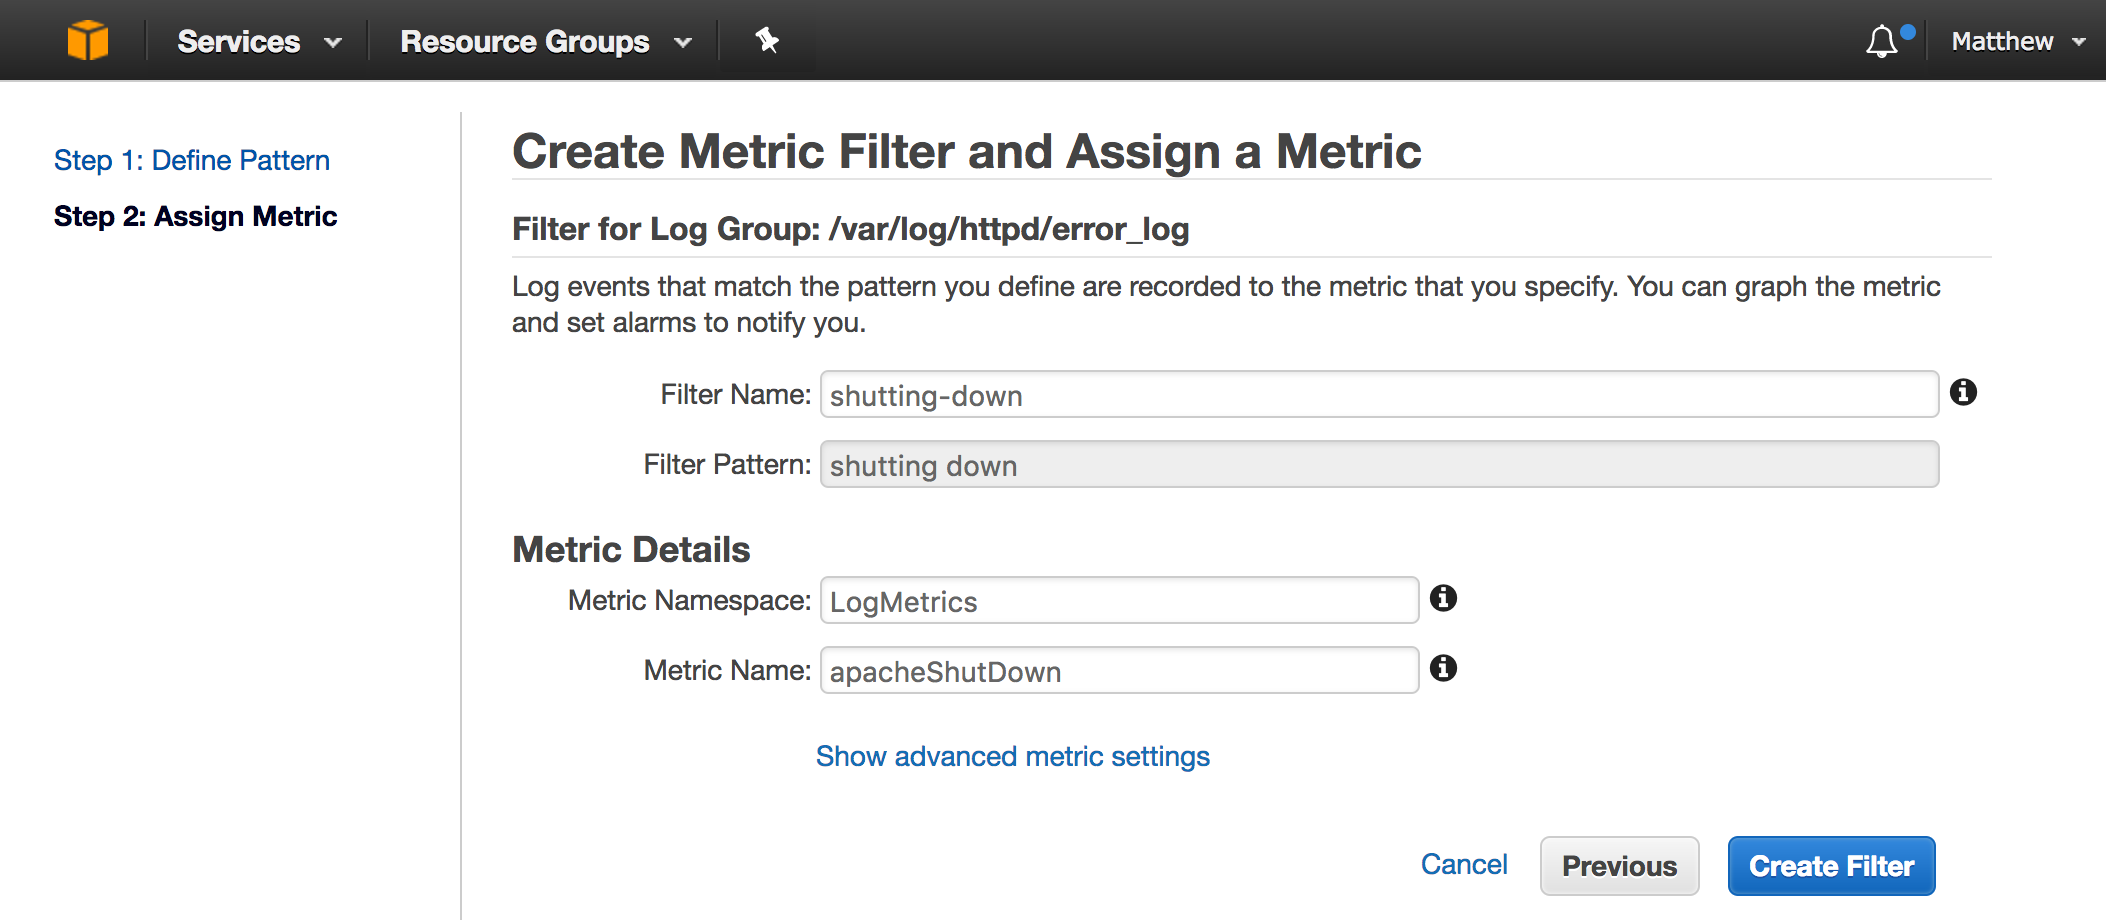This screenshot has height=920, width=2106.
Task: Show info for Metric Namespace field
Action: (x=1443, y=598)
